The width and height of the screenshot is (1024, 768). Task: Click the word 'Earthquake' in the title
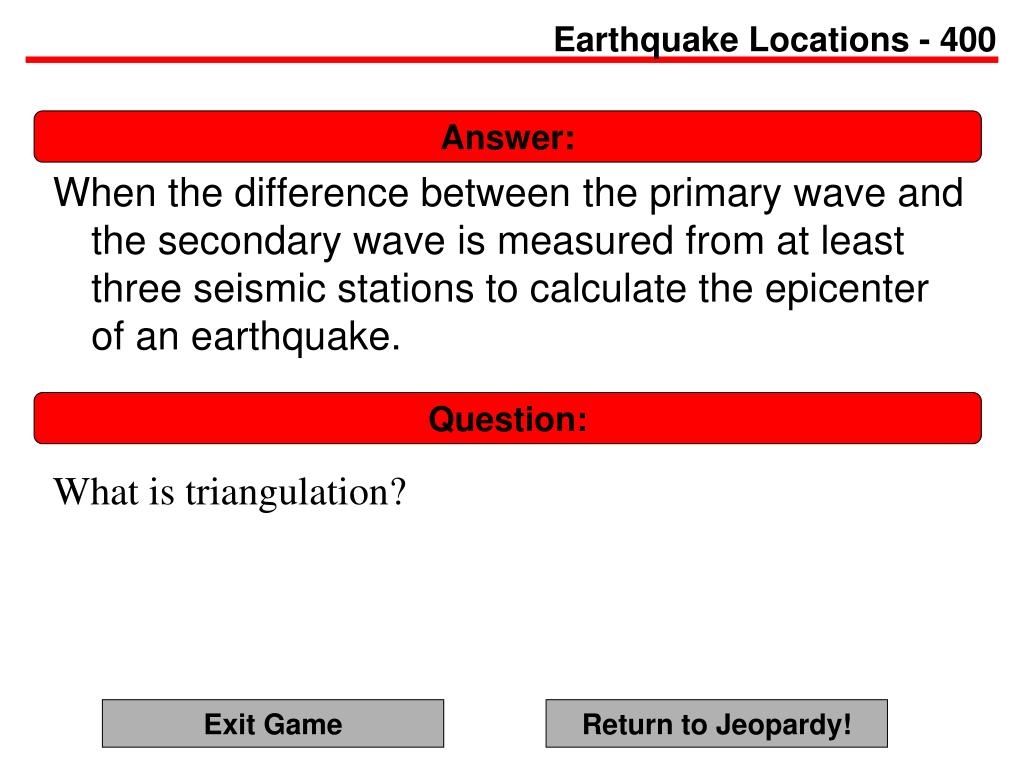[x=646, y=40]
